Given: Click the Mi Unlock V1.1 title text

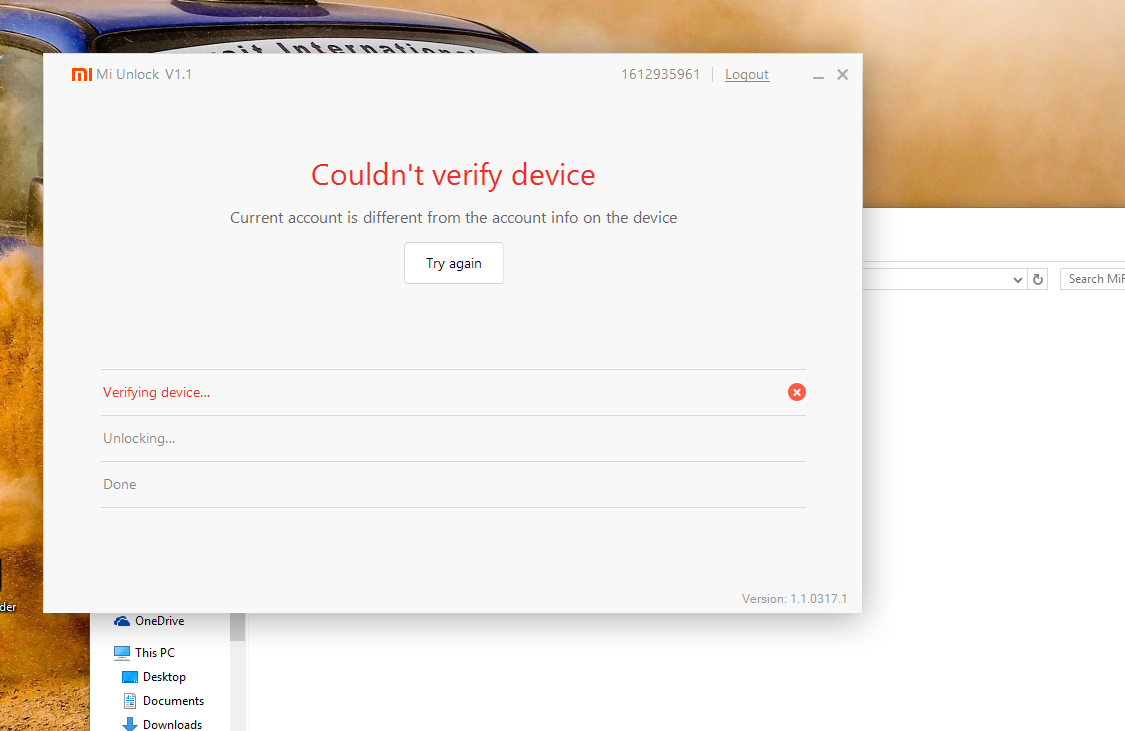Looking at the screenshot, I should coord(143,75).
